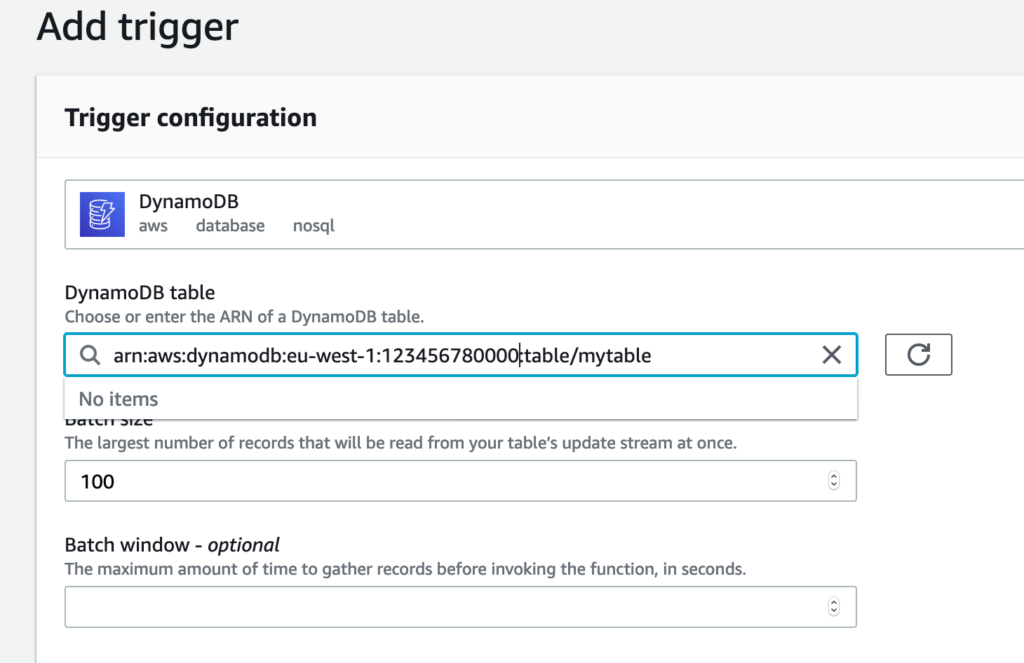Click the "nosql" tag under DynamoDB

point(313,226)
